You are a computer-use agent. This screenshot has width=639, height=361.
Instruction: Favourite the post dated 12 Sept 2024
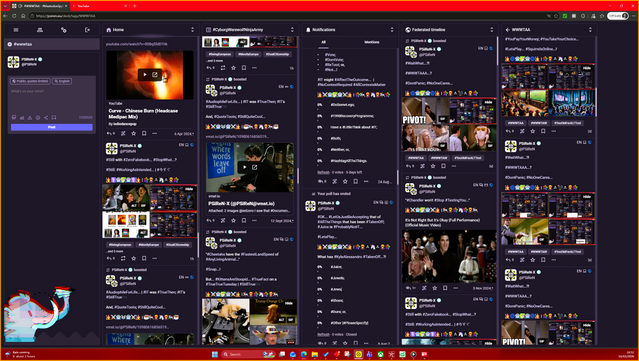click(x=234, y=220)
